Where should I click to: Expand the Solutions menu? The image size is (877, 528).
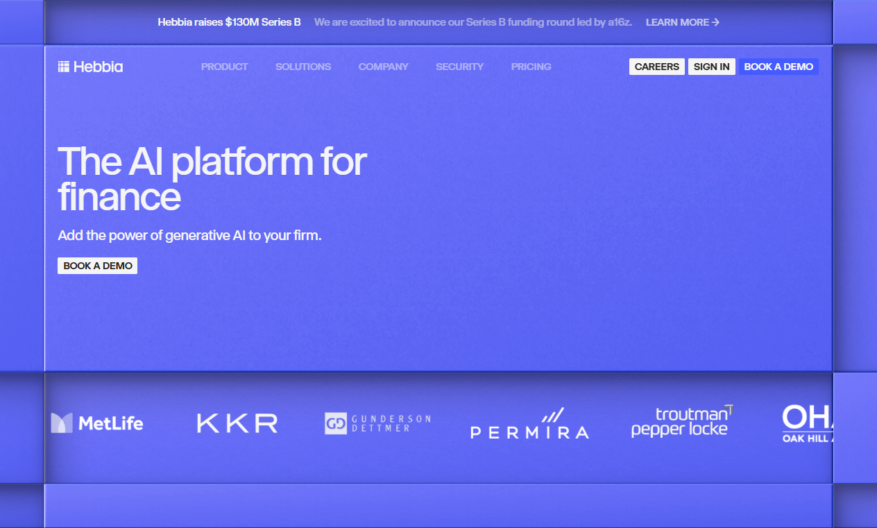coord(303,67)
